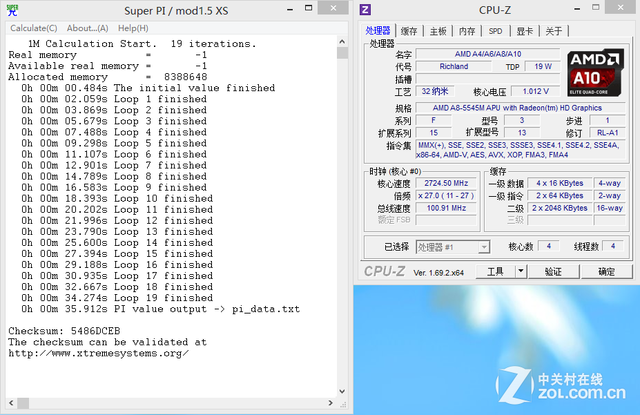Click the 线程数 value 4
Image resolution: width=640 pixels, height=415 pixels.
pyautogui.click(x=613, y=246)
